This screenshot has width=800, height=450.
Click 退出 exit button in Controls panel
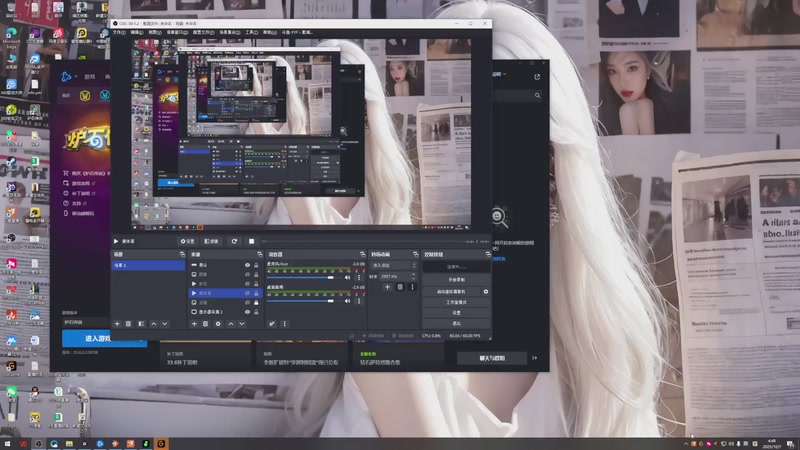point(457,323)
